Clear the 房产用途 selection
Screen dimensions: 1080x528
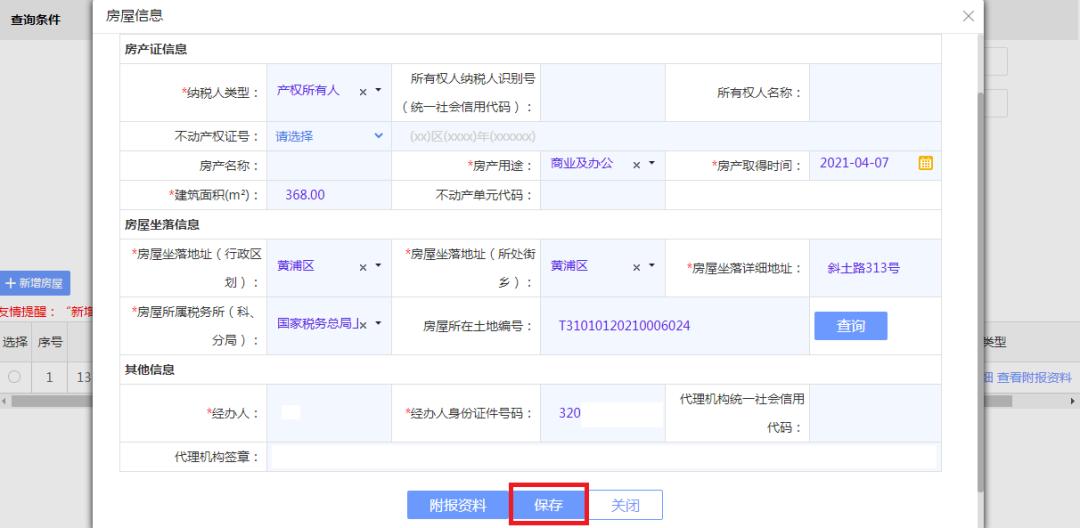pyautogui.click(x=636, y=163)
